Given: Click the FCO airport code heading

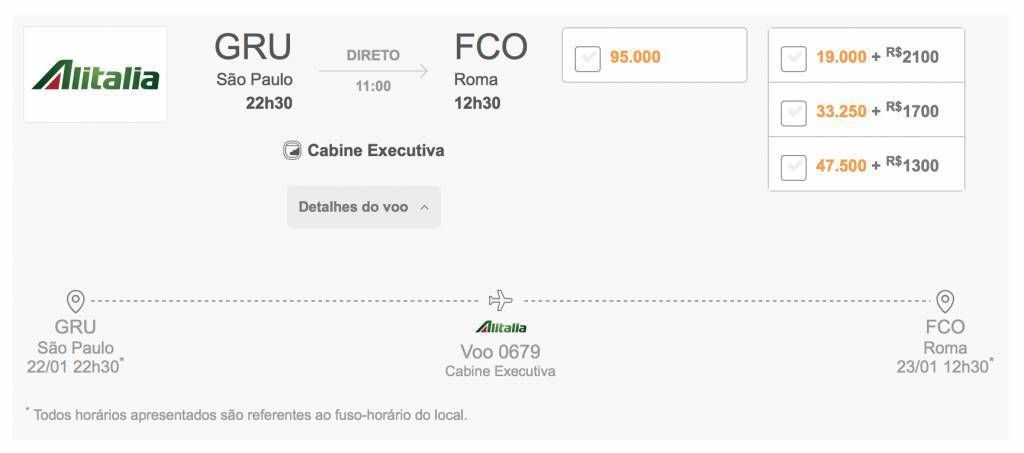Looking at the screenshot, I should click(490, 47).
